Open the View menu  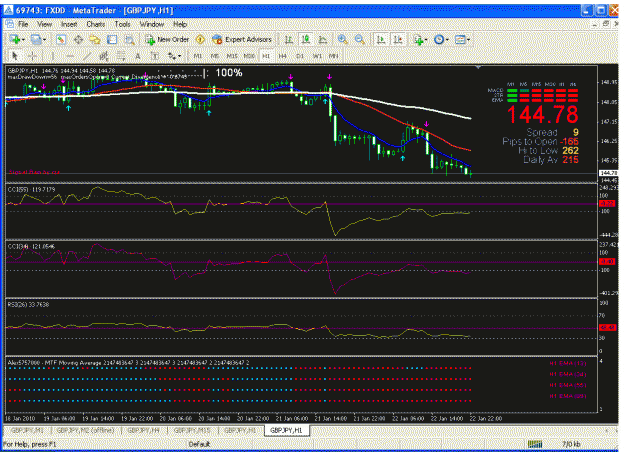click(x=45, y=24)
